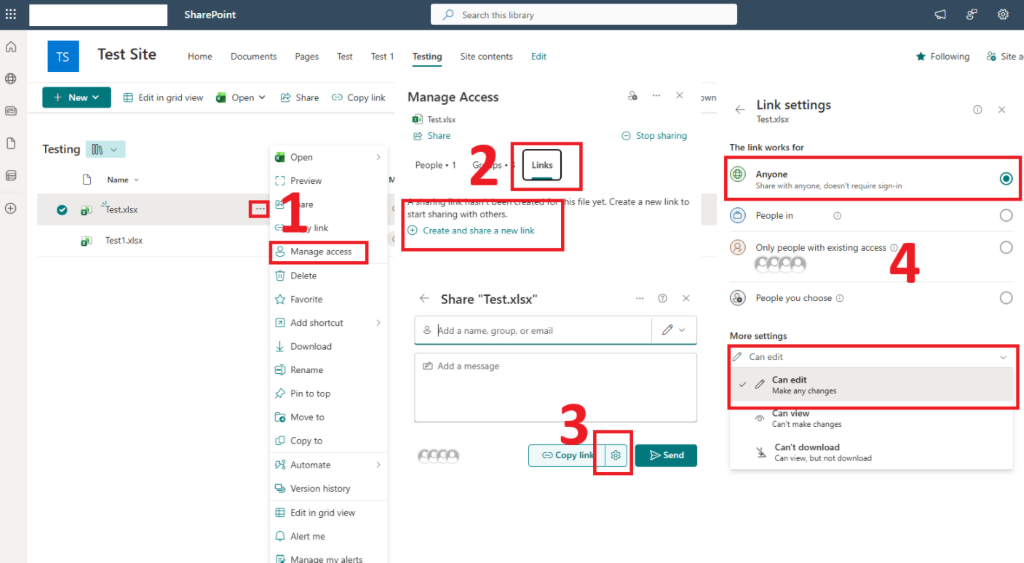Open the Test1.xlsx file name

124,240
